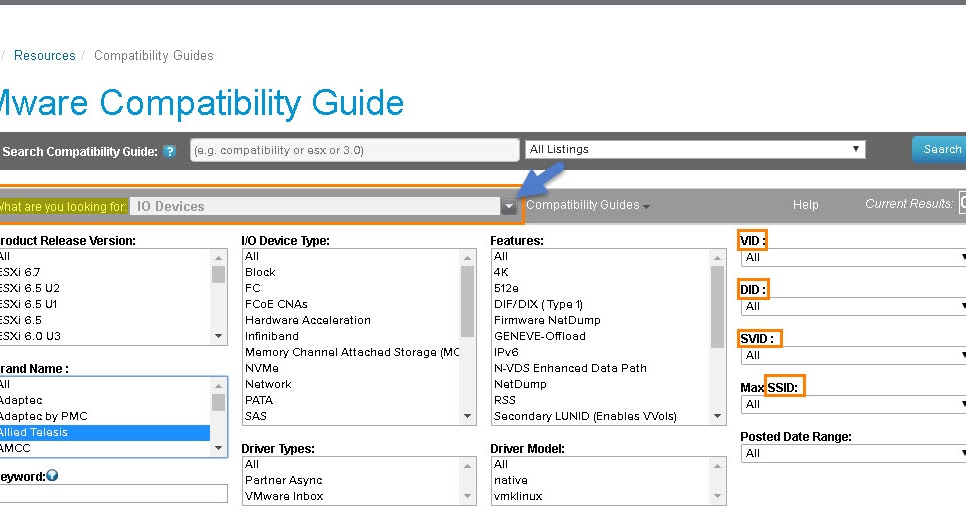The height and width of the screenshot is (507, 966).
Task: Open the All Listings dropdown
Action: [695, 149]
